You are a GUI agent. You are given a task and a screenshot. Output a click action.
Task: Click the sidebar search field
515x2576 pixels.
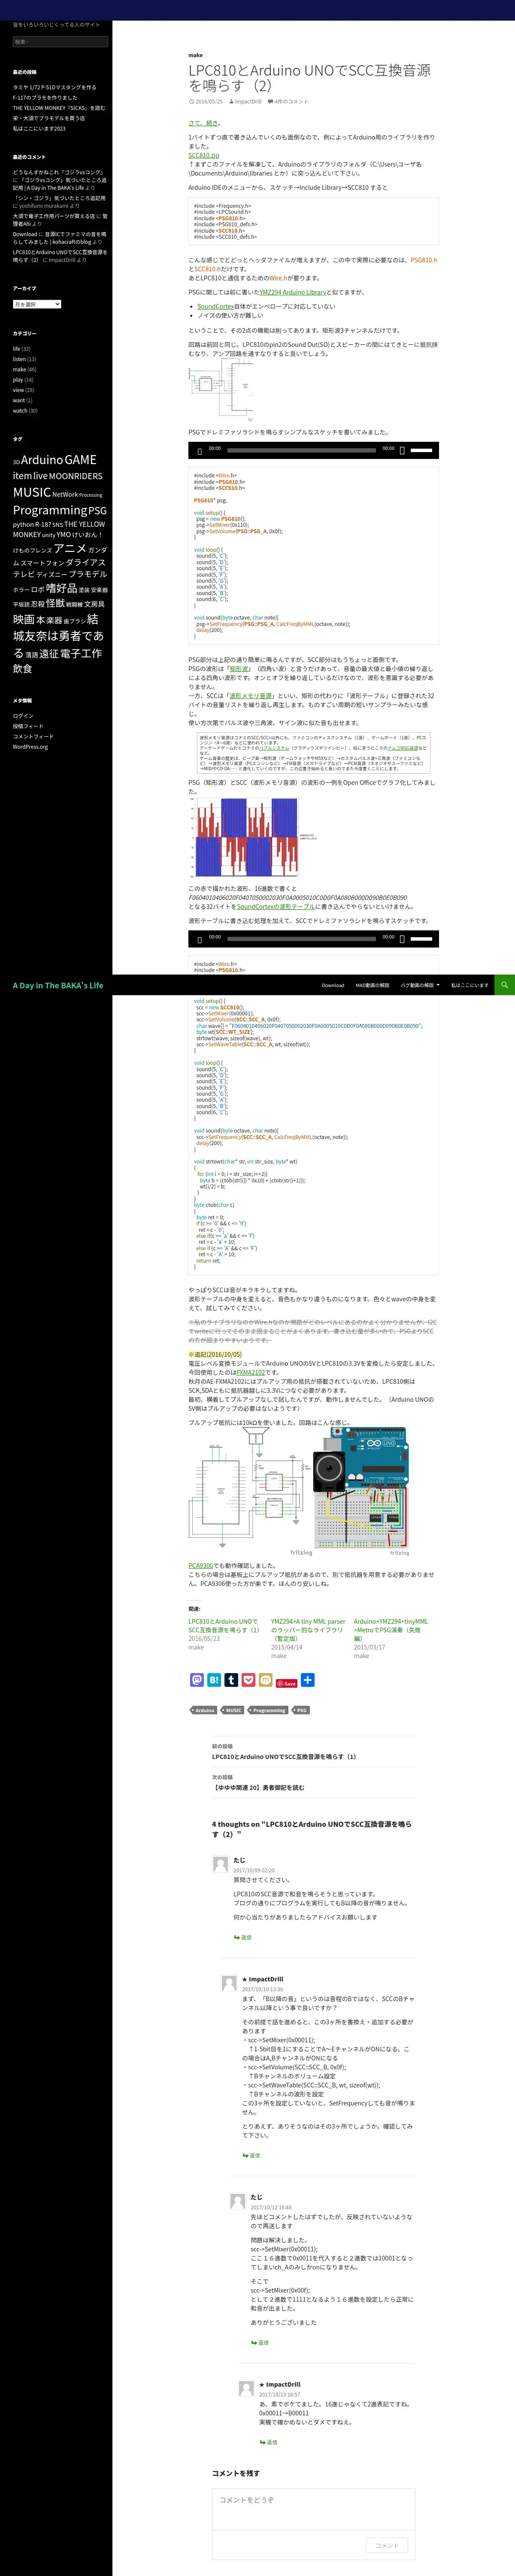60,42
